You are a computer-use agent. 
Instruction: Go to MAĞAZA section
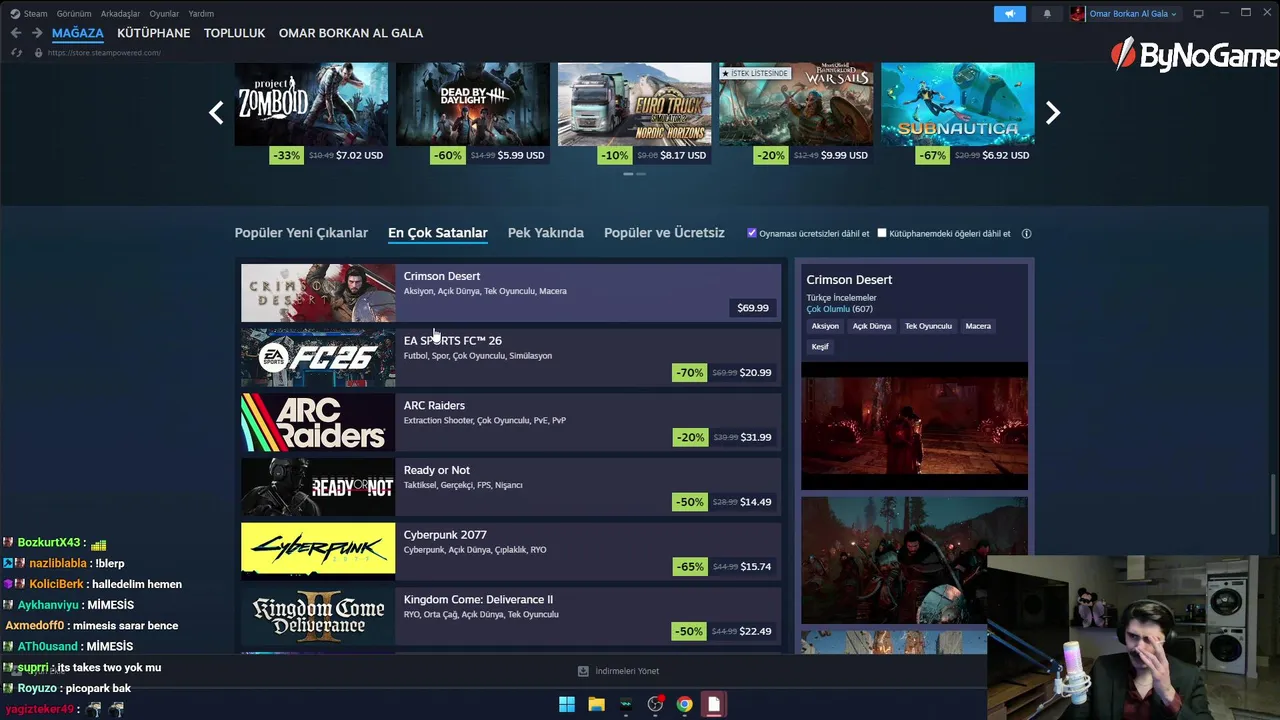(x=78, y=33)
